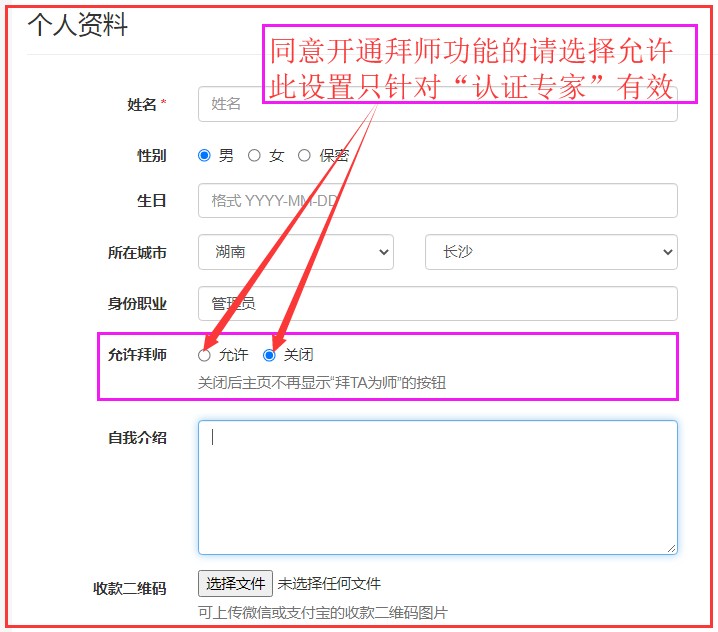Click the 收款二维码 label
The image size is (718, 632).
[x=130, y=588]
